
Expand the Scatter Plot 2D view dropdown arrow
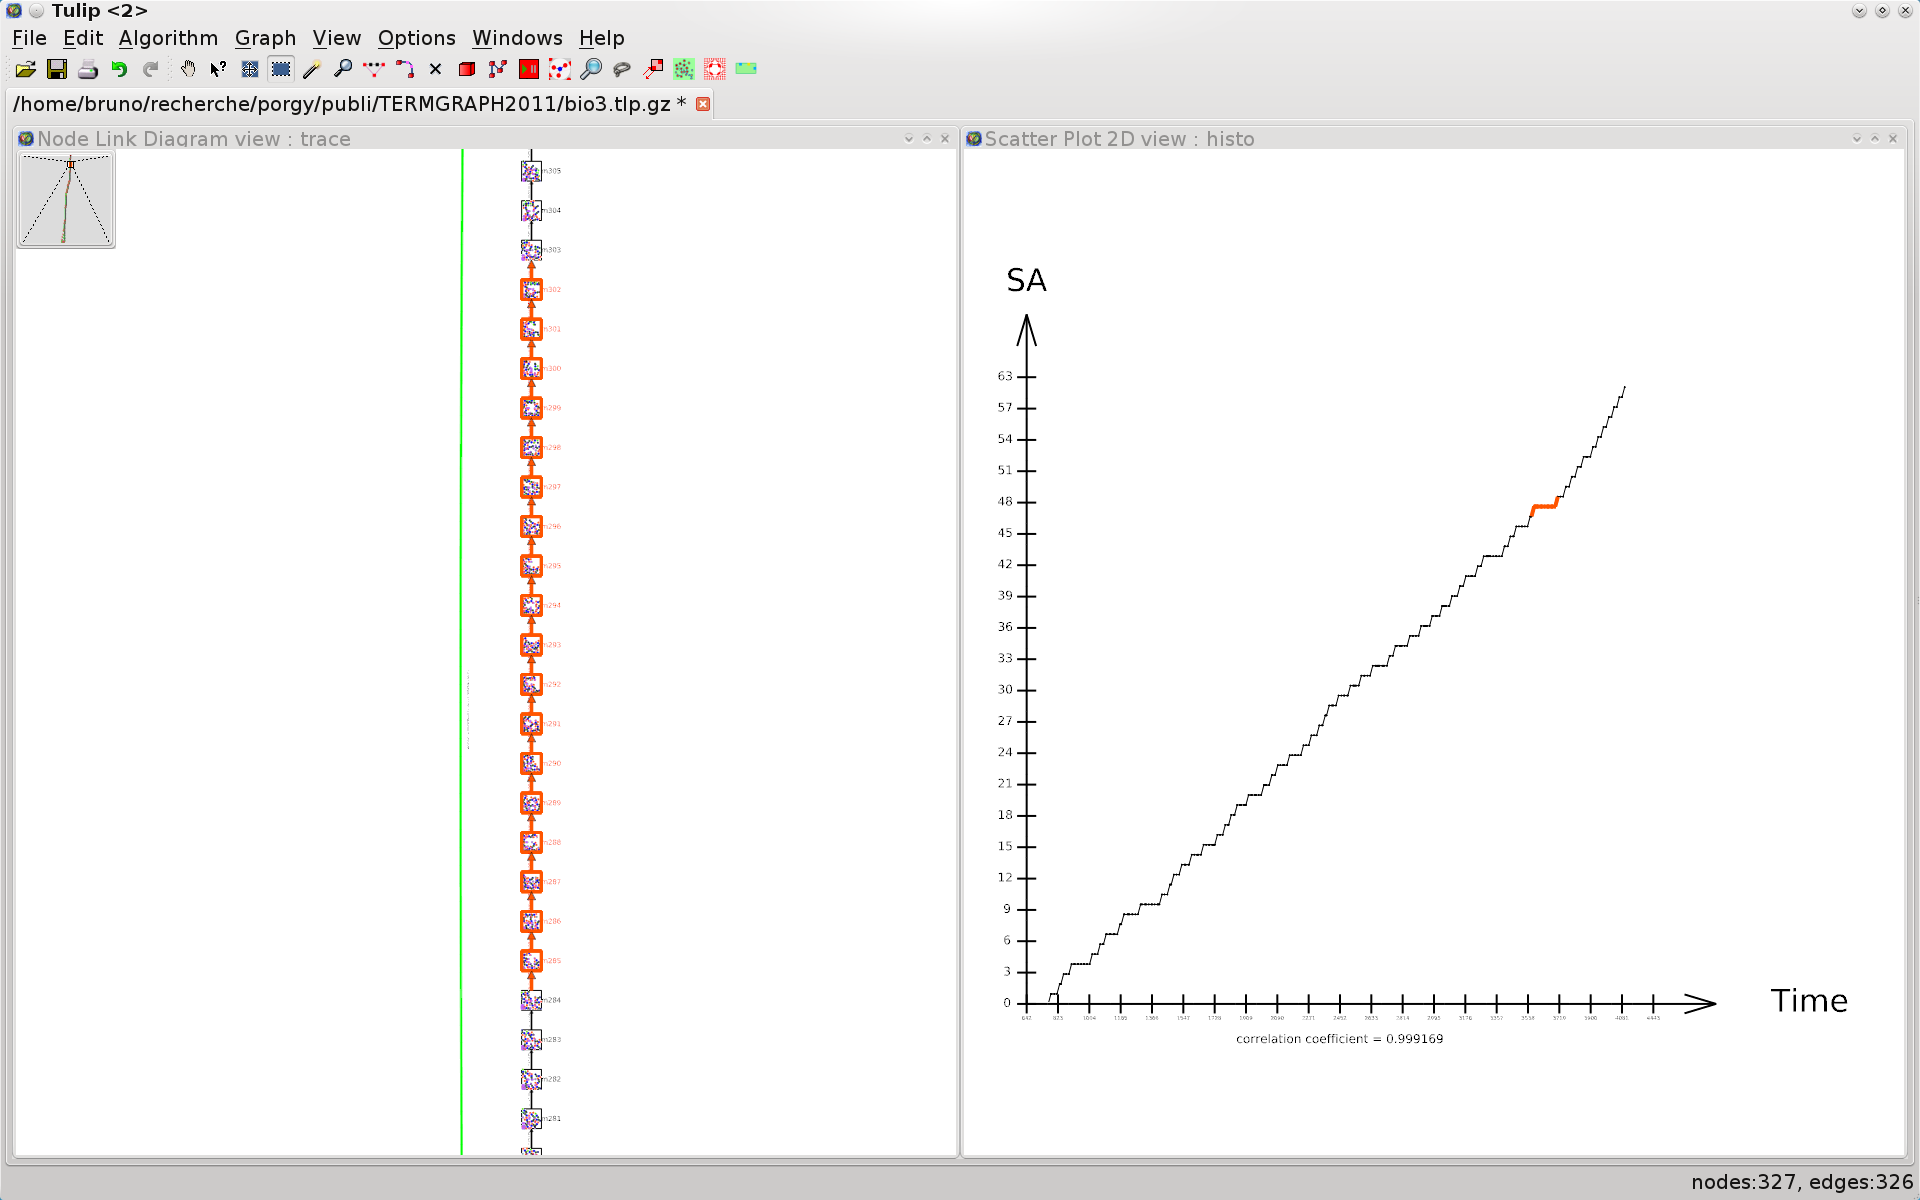tap(1857, 139)
